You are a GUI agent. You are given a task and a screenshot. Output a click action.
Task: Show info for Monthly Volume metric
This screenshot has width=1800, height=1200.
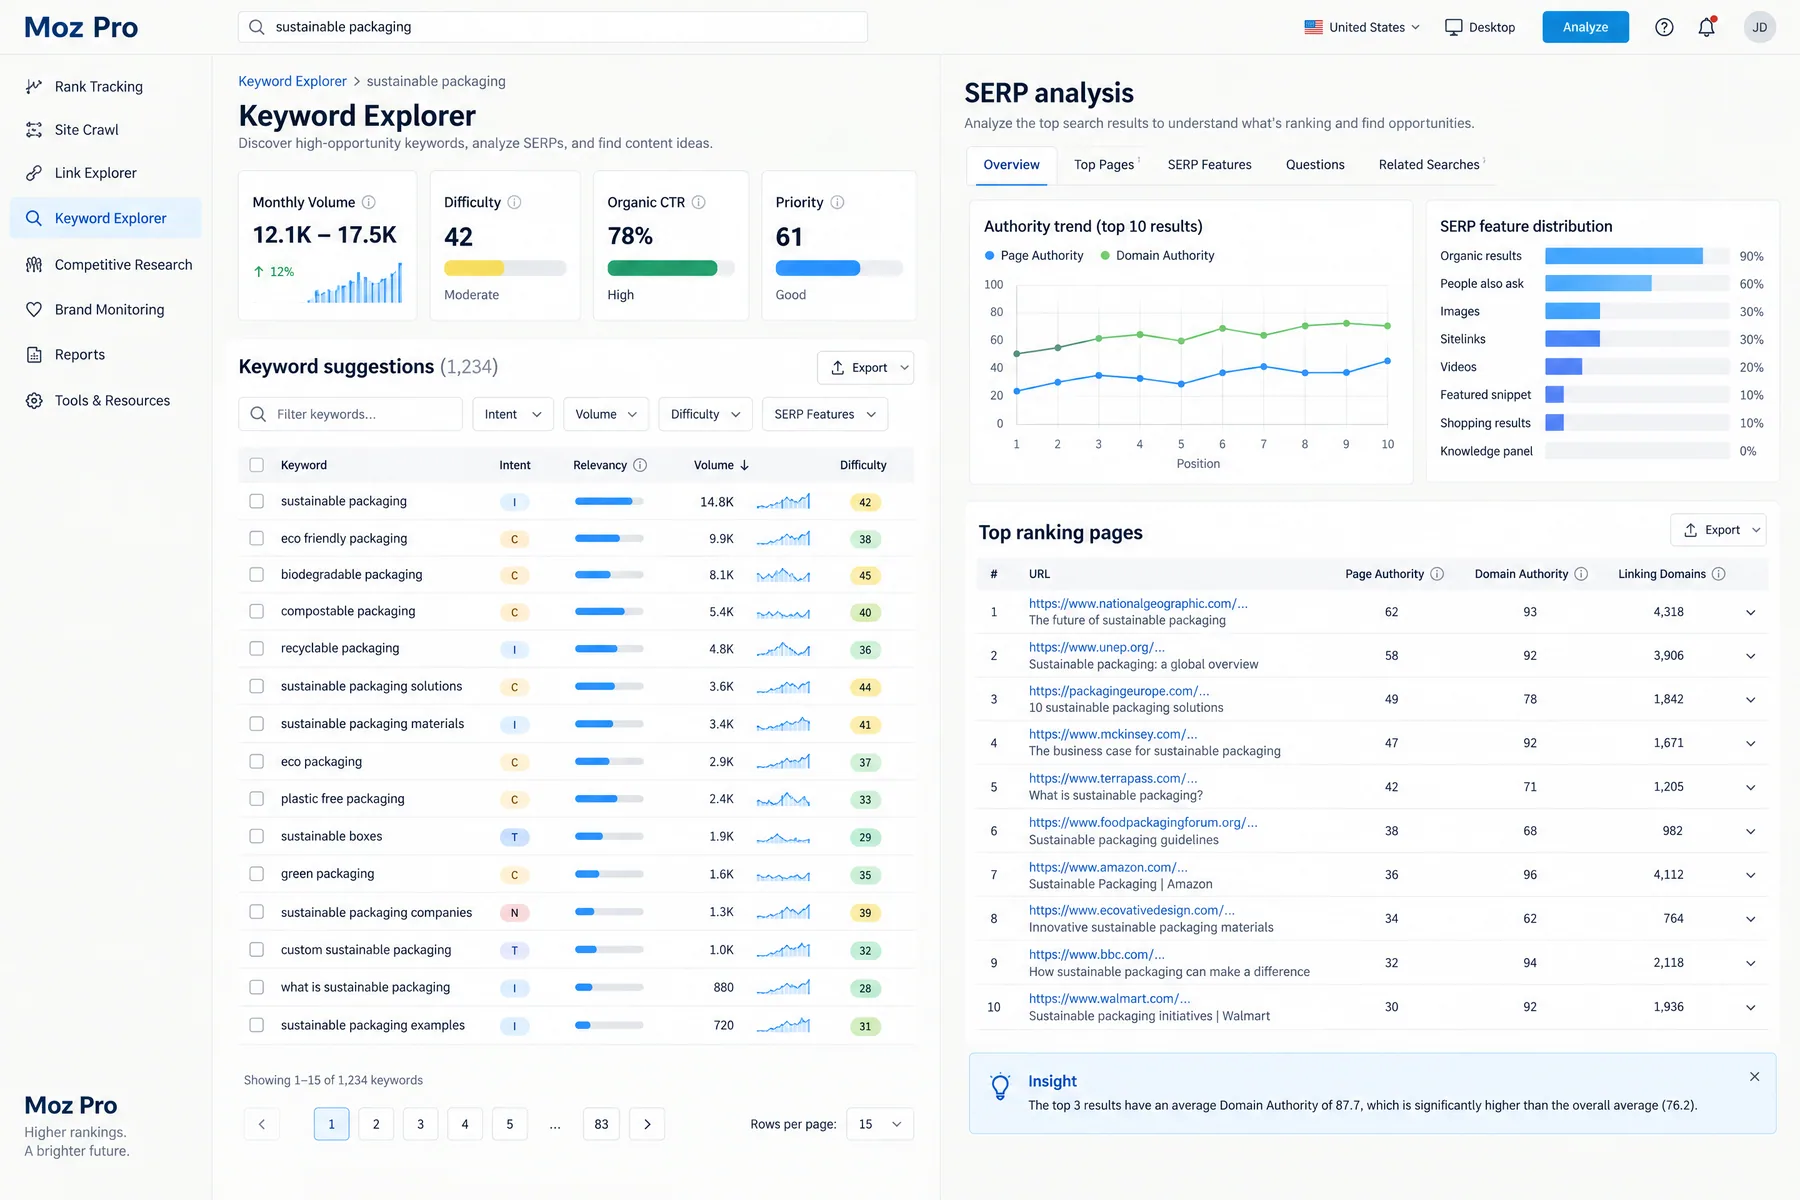click(x=369, y=202)
